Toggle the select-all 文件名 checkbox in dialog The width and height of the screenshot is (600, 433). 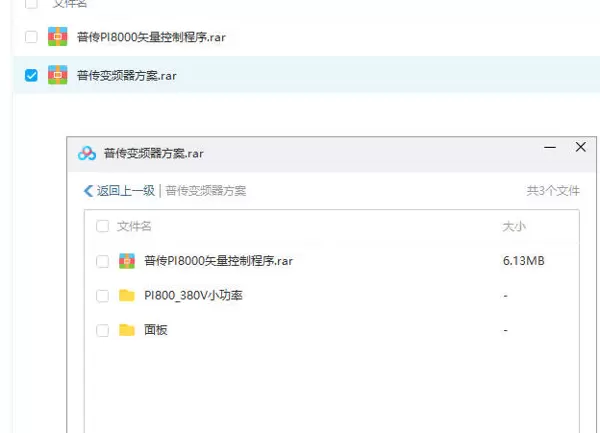[103, 226]
